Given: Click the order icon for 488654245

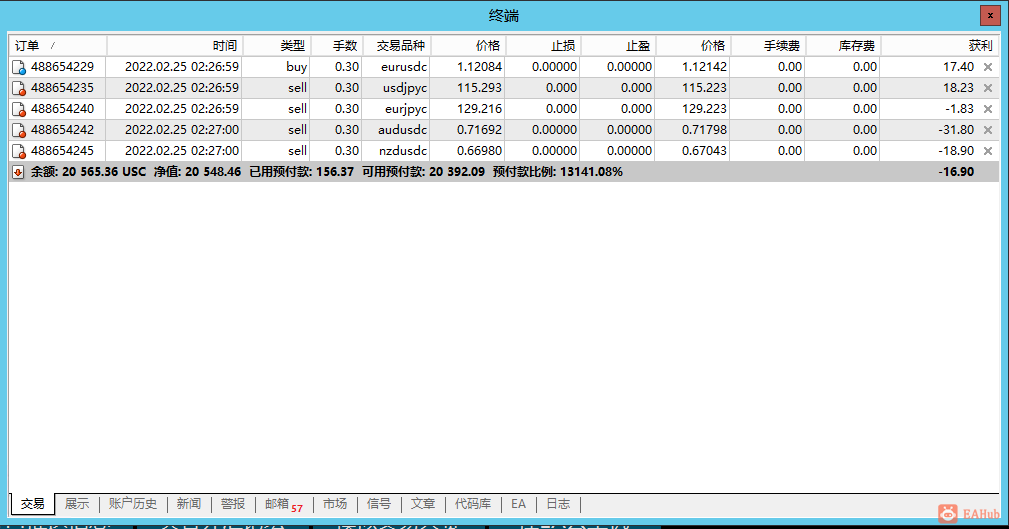Looking at the screenshot, I should 19,151.
